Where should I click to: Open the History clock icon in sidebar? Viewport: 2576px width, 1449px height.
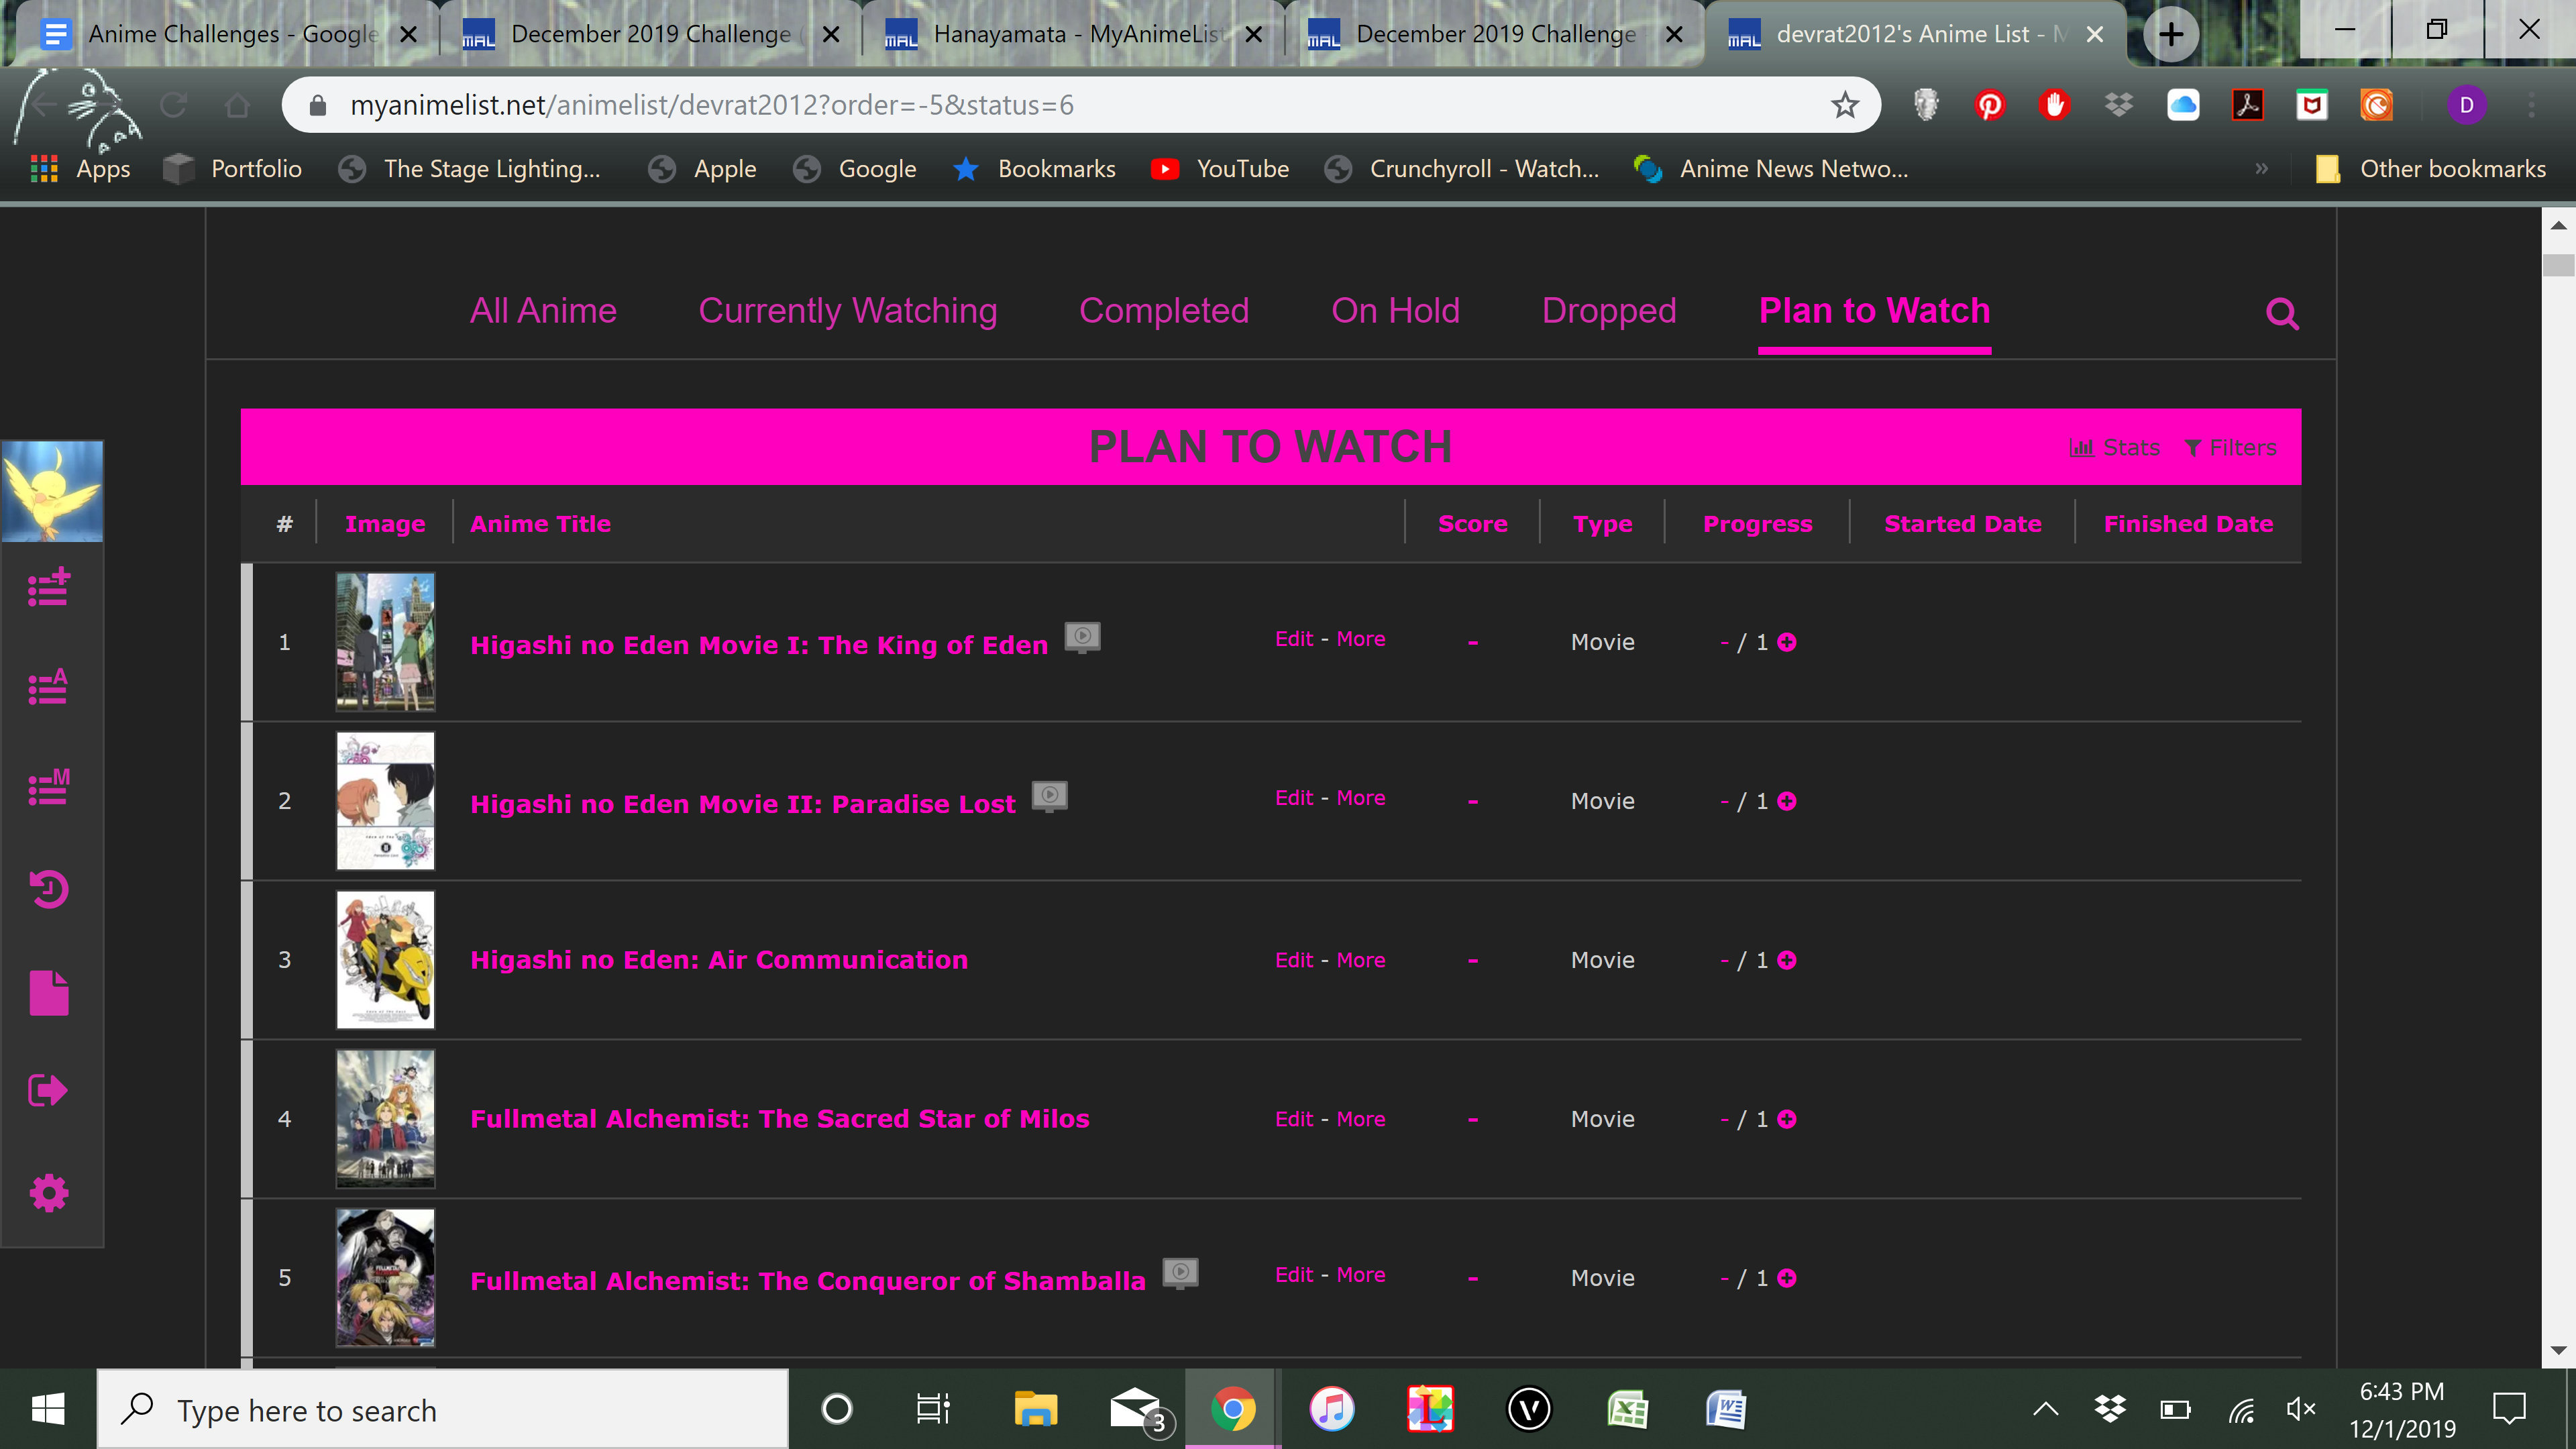click(48, 889)
